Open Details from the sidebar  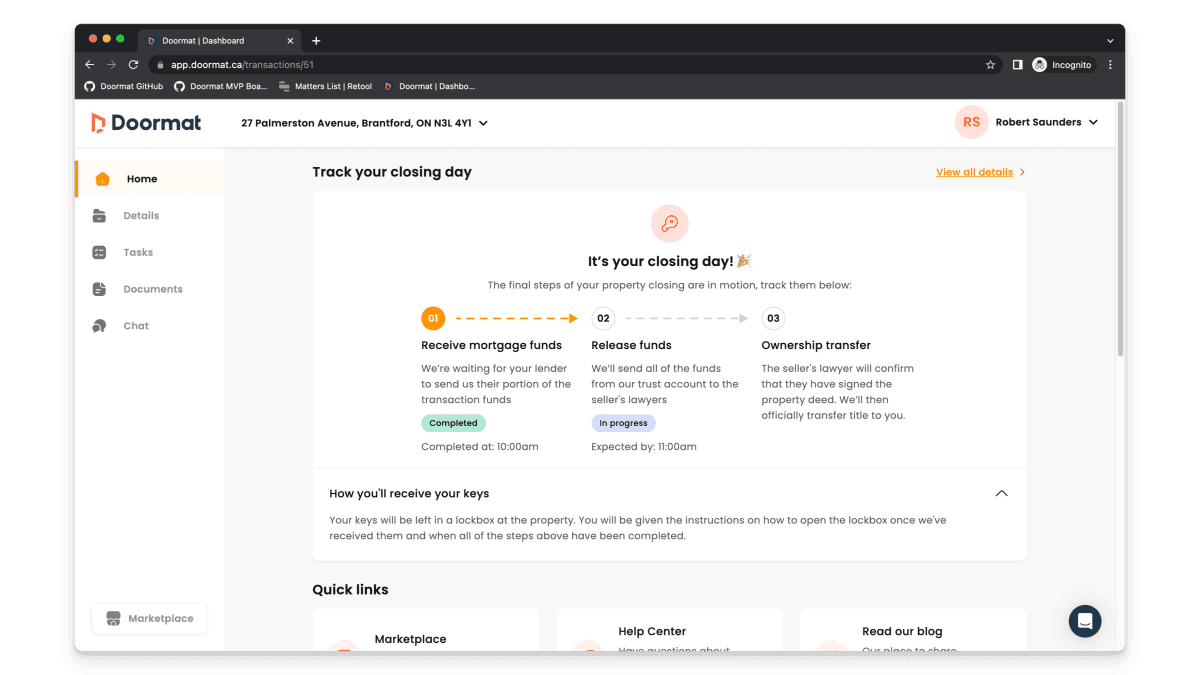(141, 216)
